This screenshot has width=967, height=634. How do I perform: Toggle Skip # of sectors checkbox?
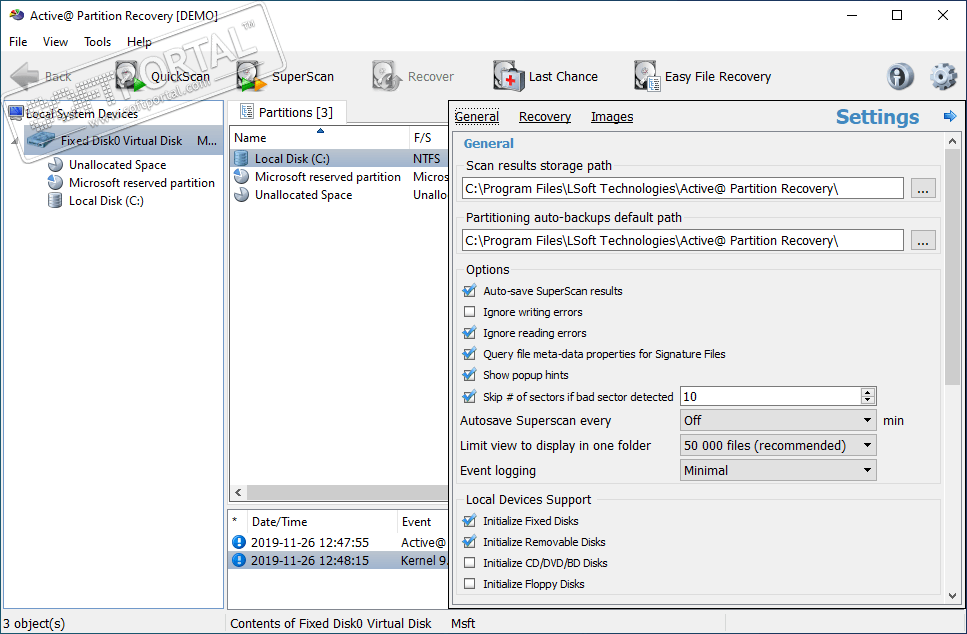(469, 396)
